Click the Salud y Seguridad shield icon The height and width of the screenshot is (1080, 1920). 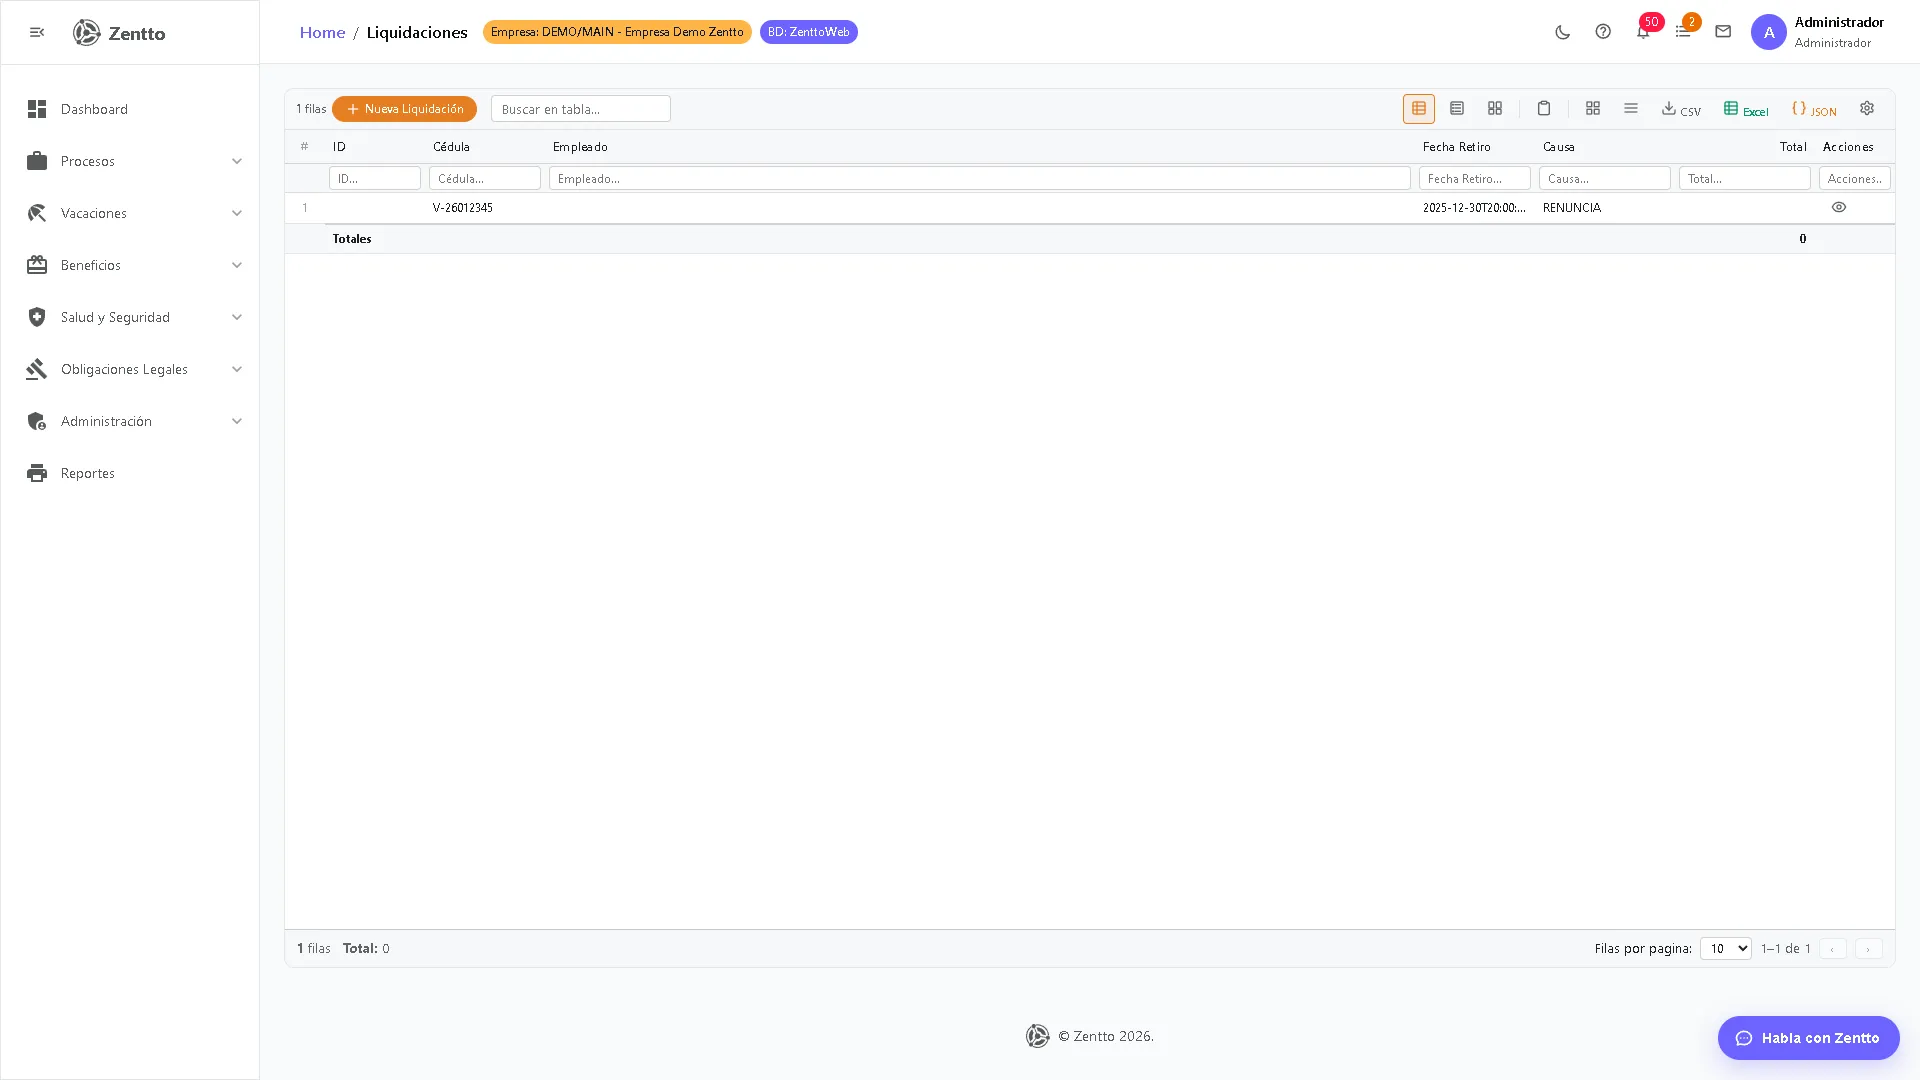tap(37, 317)
